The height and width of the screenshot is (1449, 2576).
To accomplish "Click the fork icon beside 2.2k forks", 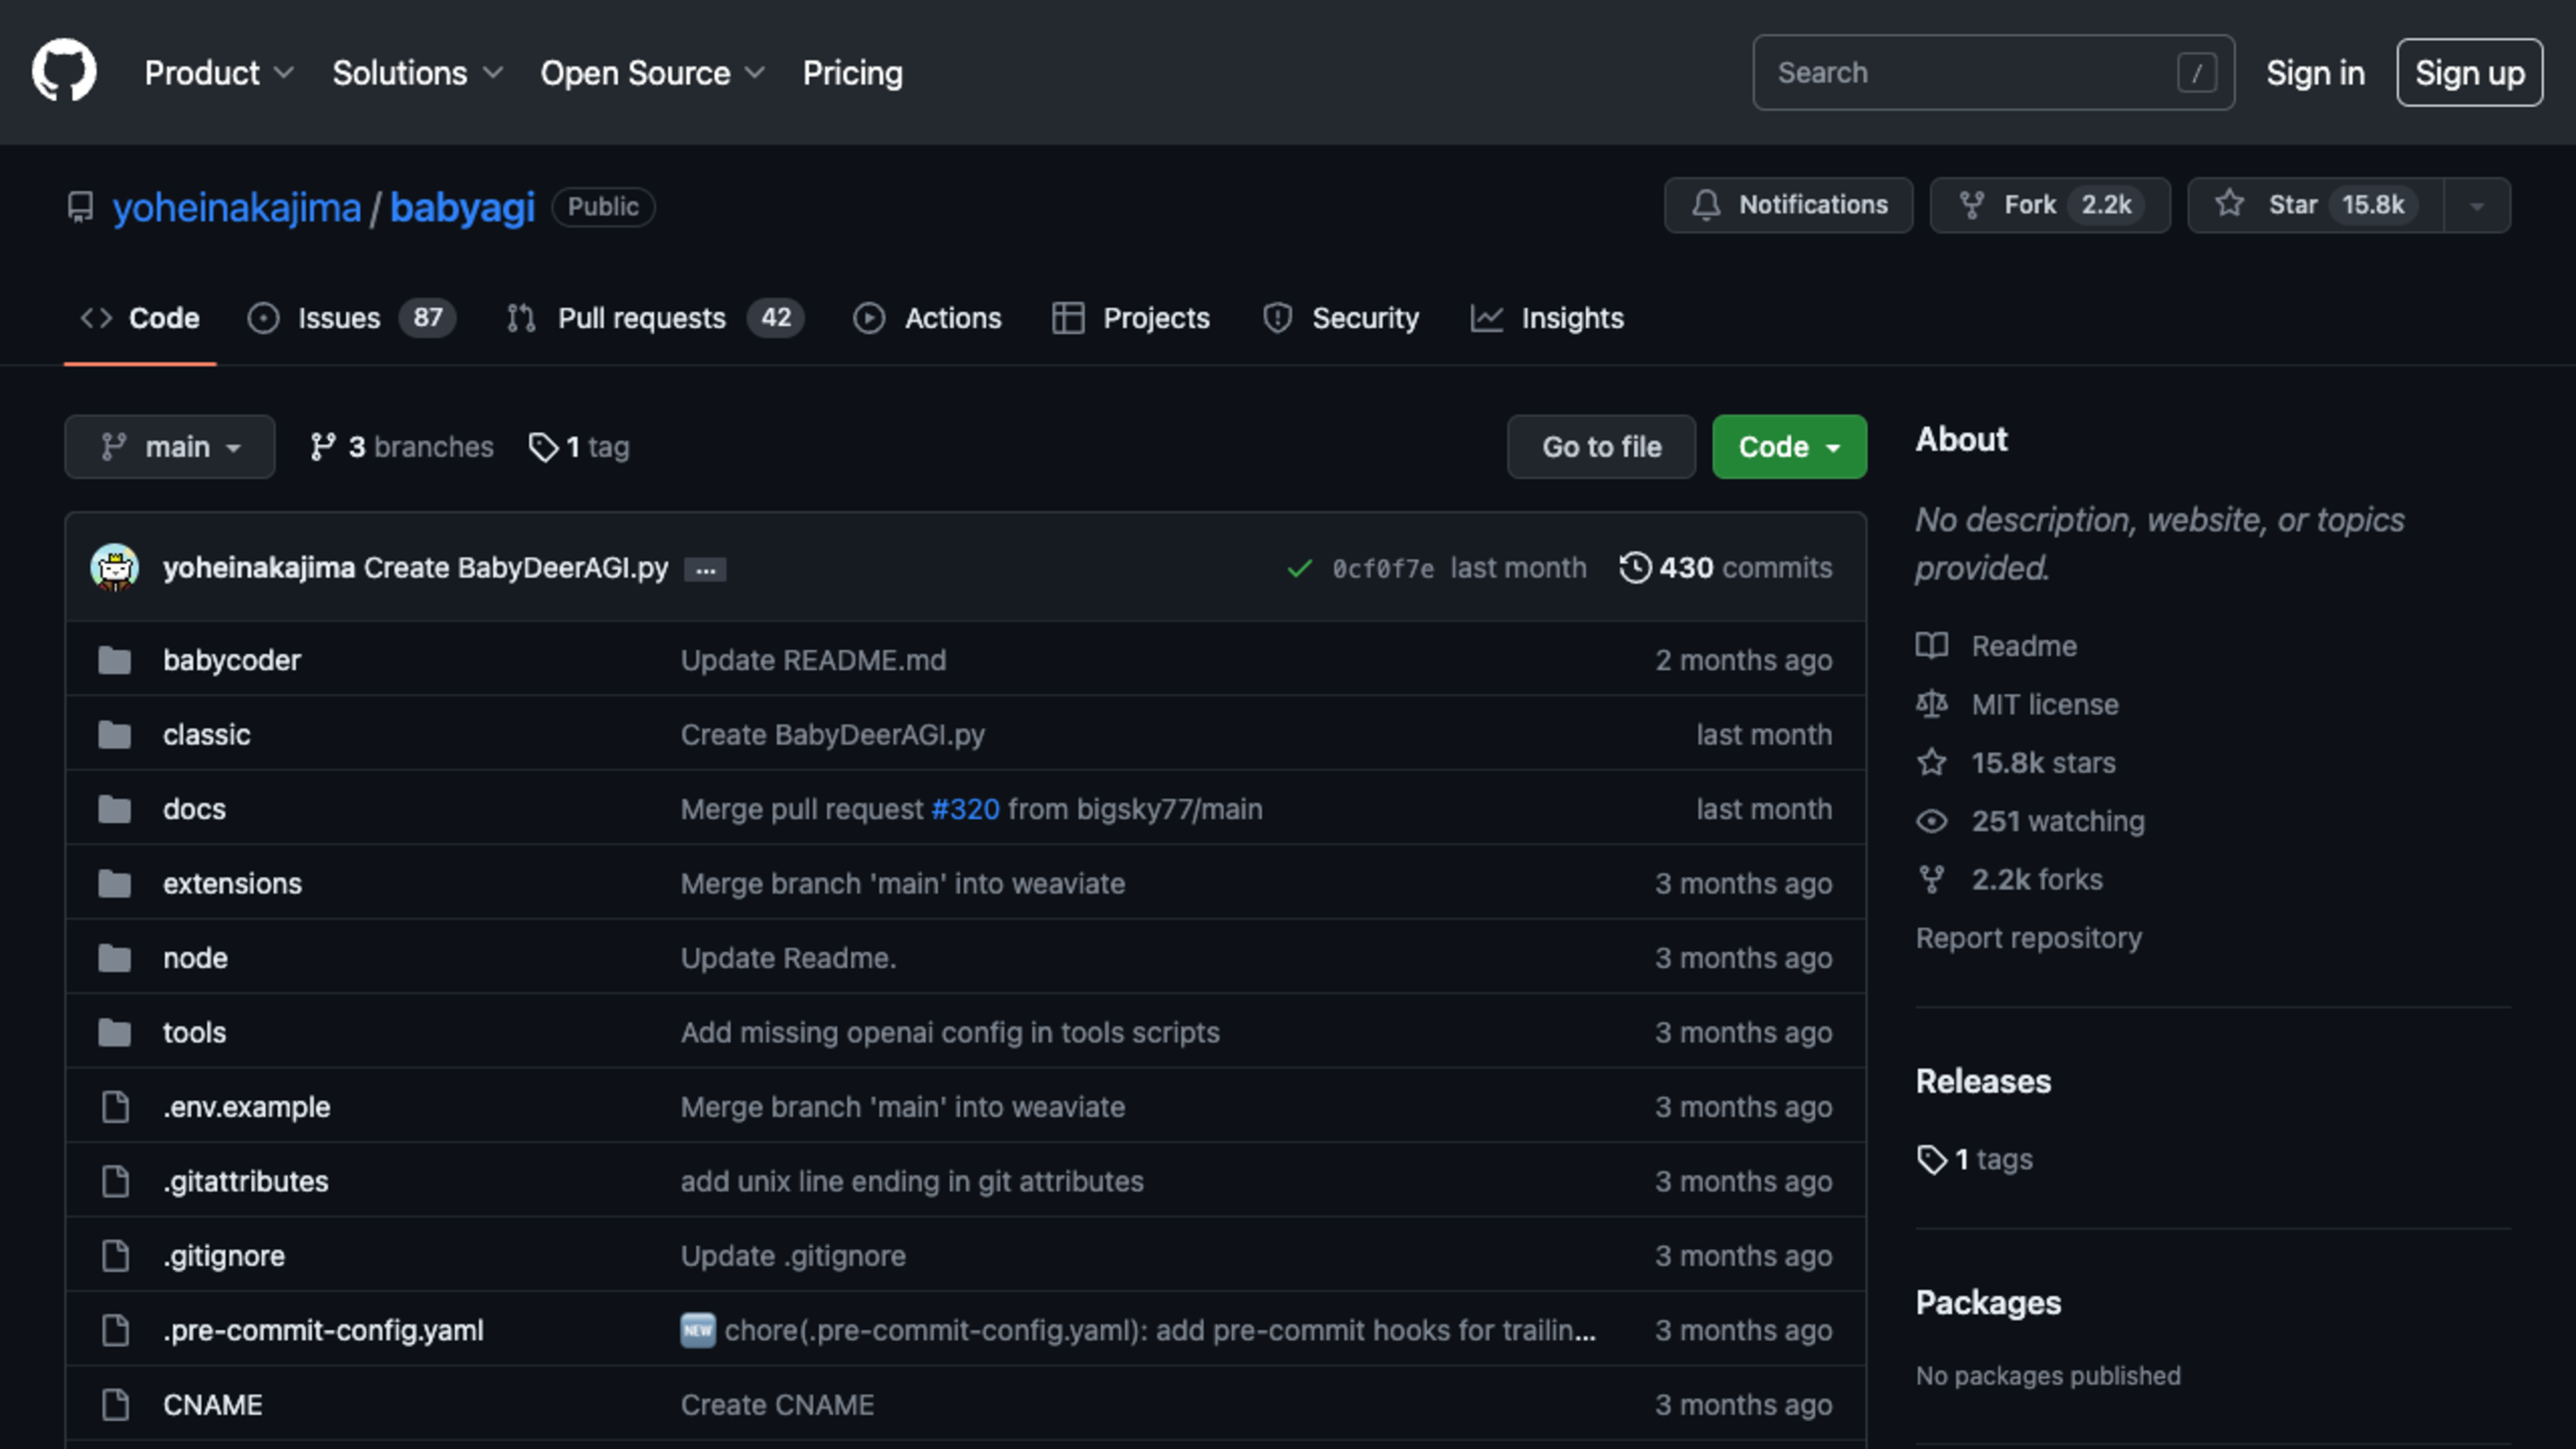I will [x=1932, y=880].
